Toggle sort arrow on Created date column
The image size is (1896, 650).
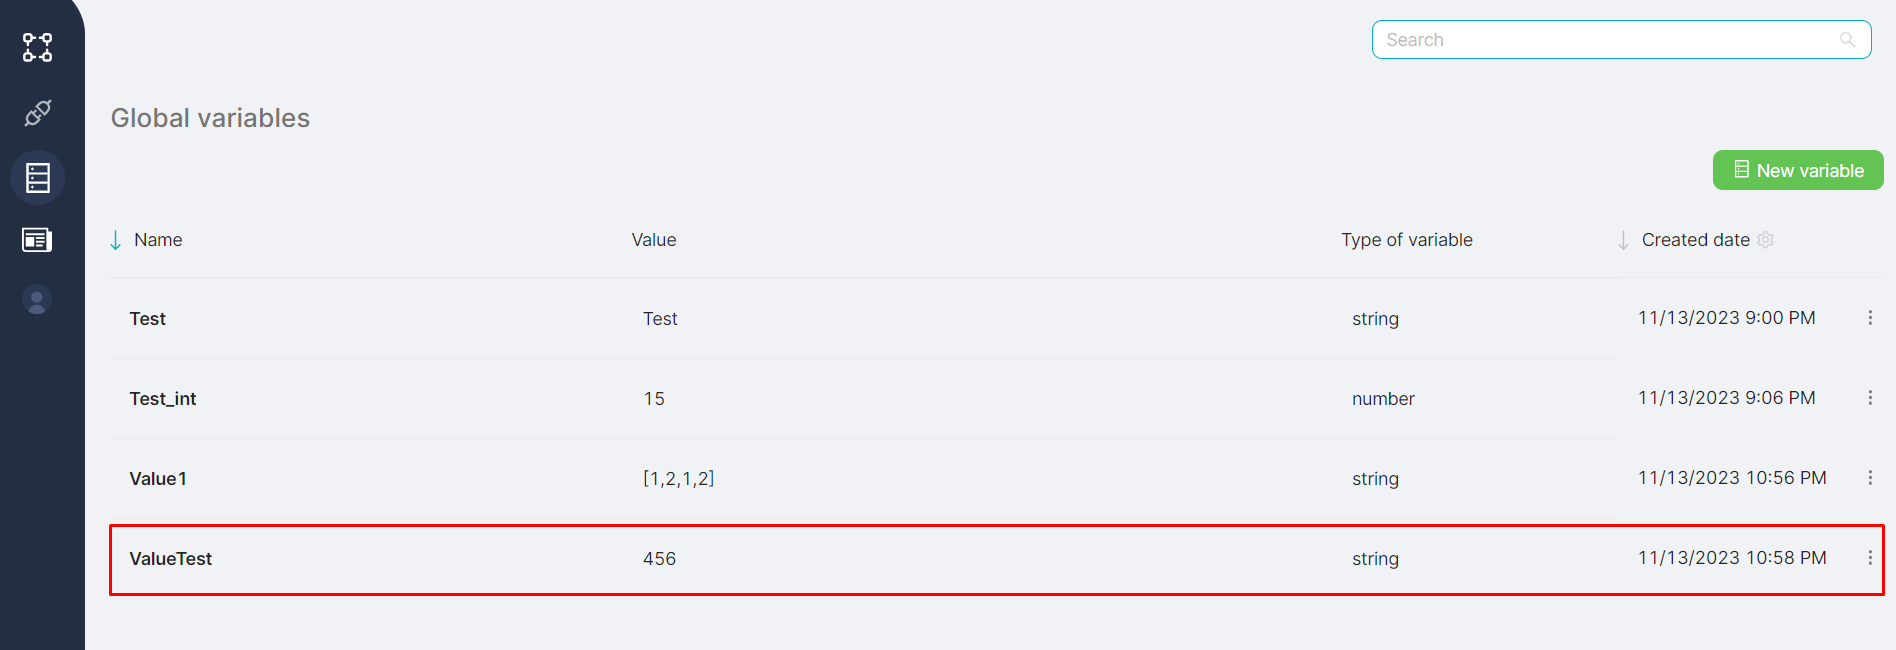[1623, 240]
